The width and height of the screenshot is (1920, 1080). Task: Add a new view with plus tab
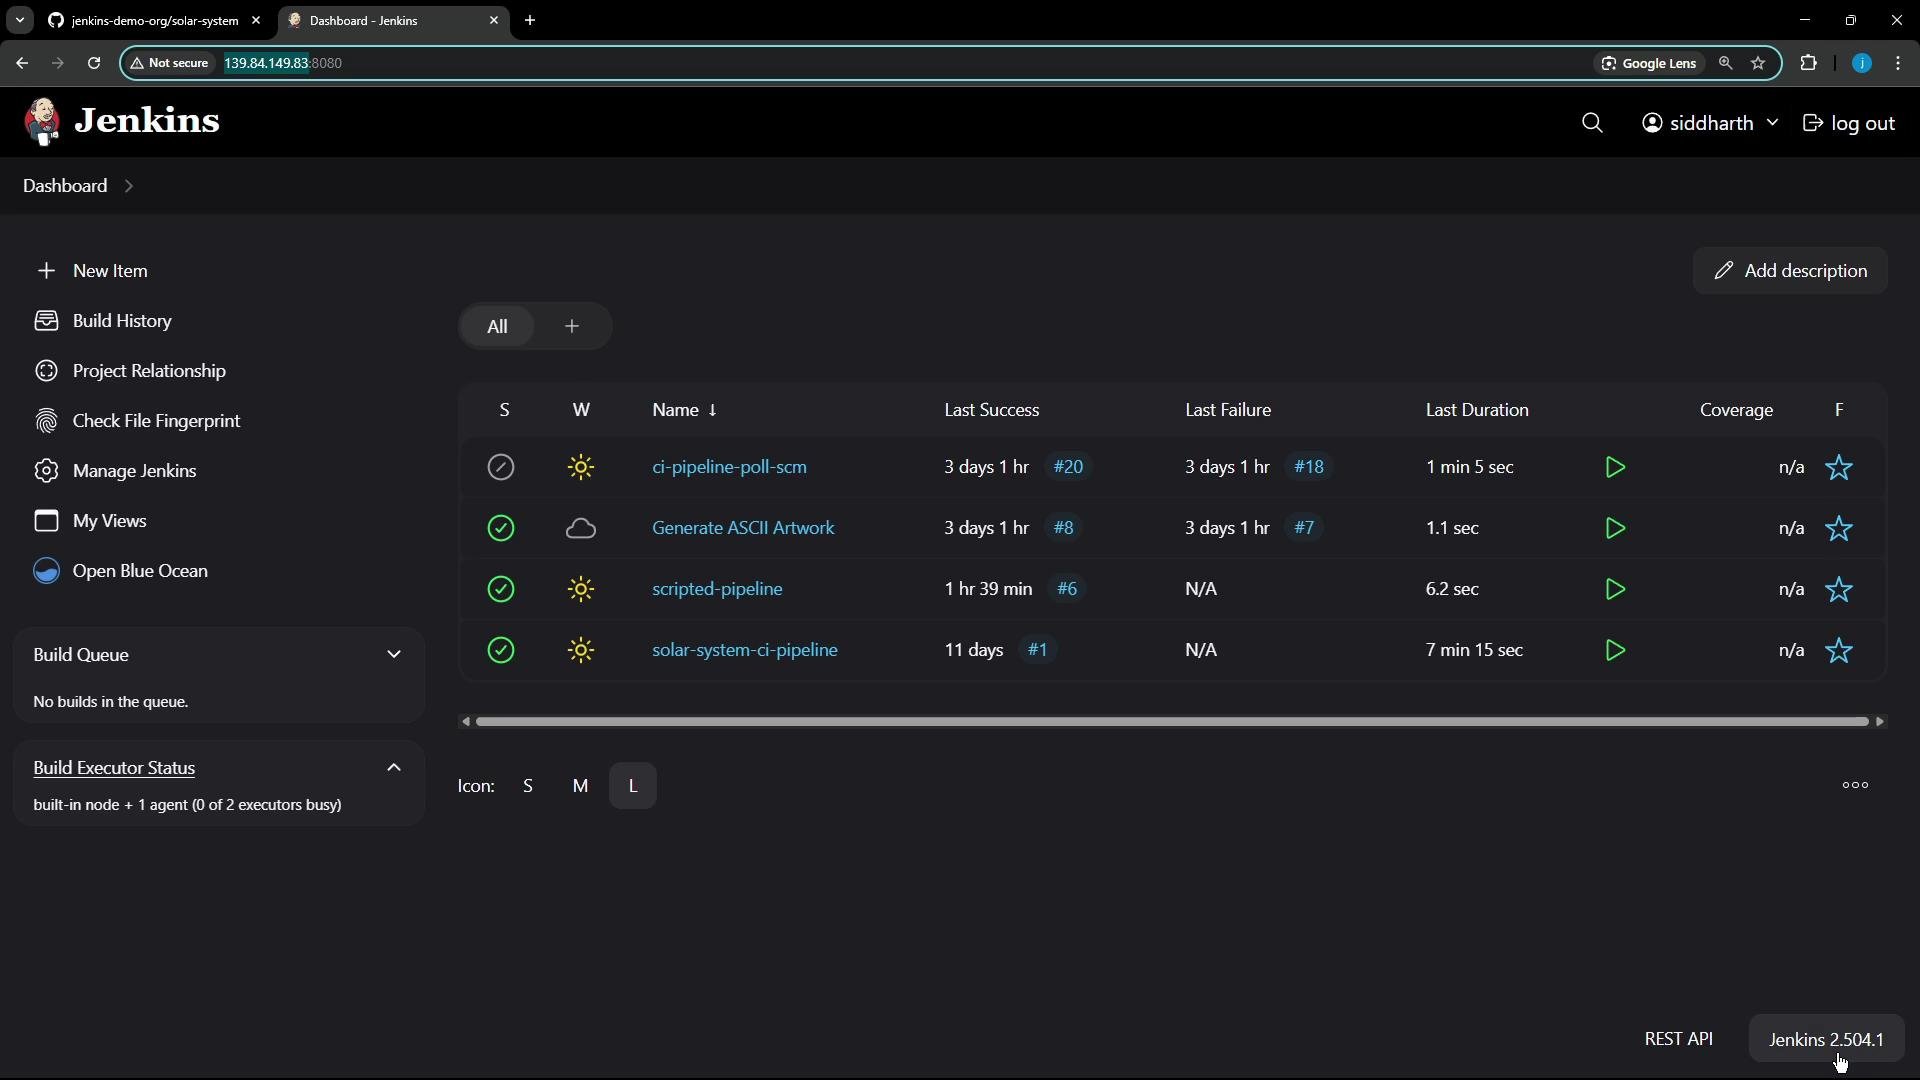point(572,326)
